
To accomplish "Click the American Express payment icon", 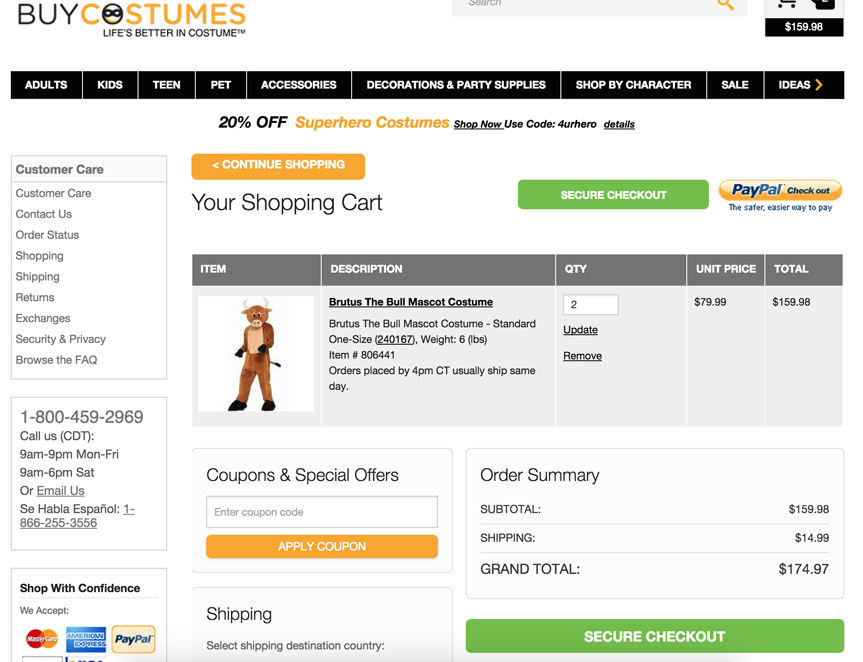I will tap(85, 640).
